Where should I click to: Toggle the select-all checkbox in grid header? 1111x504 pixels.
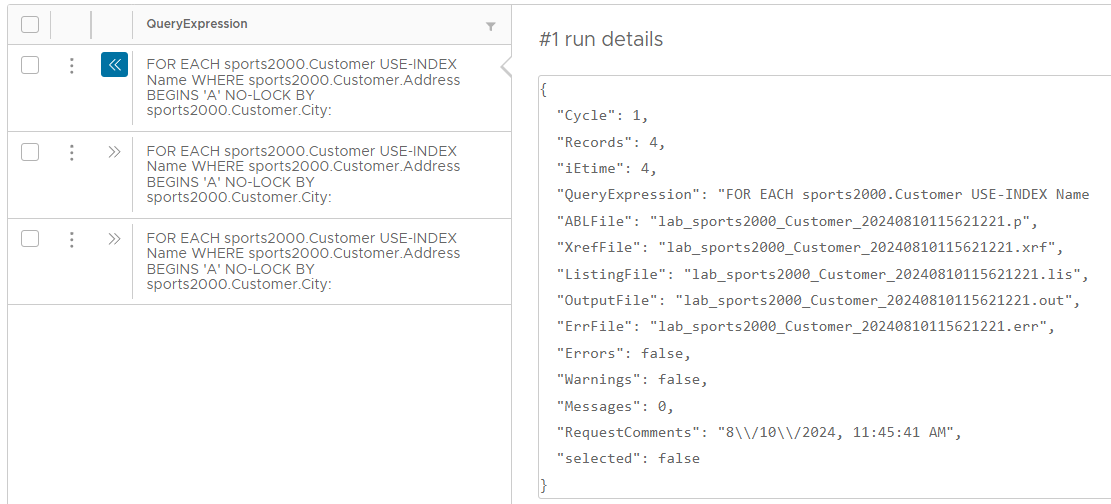[x=30, y=24]
